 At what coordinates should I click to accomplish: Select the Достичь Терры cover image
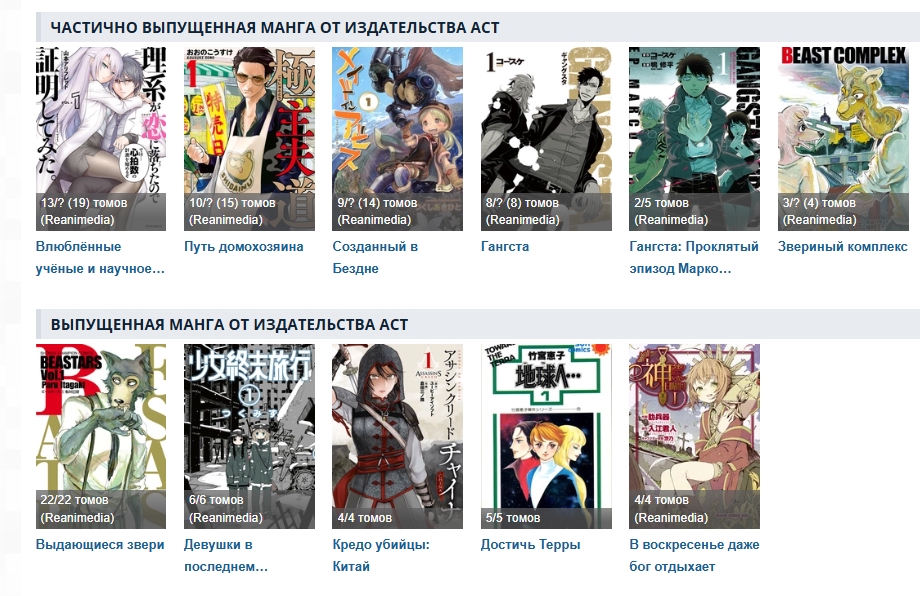pyautogui.click(x=546, y=436)
